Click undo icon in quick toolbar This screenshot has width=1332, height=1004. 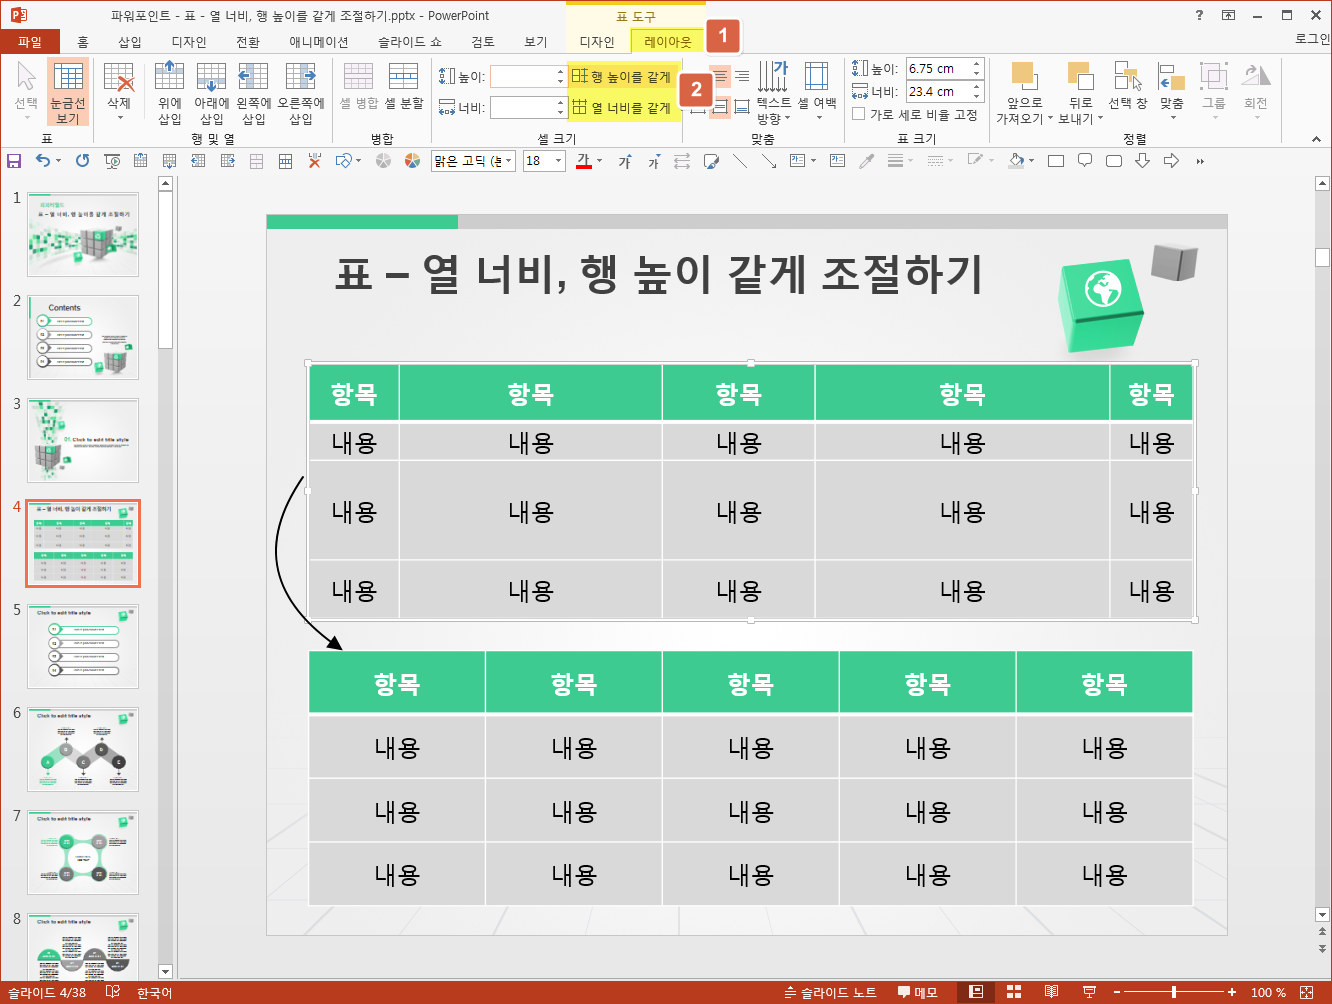tap(42, 161)
